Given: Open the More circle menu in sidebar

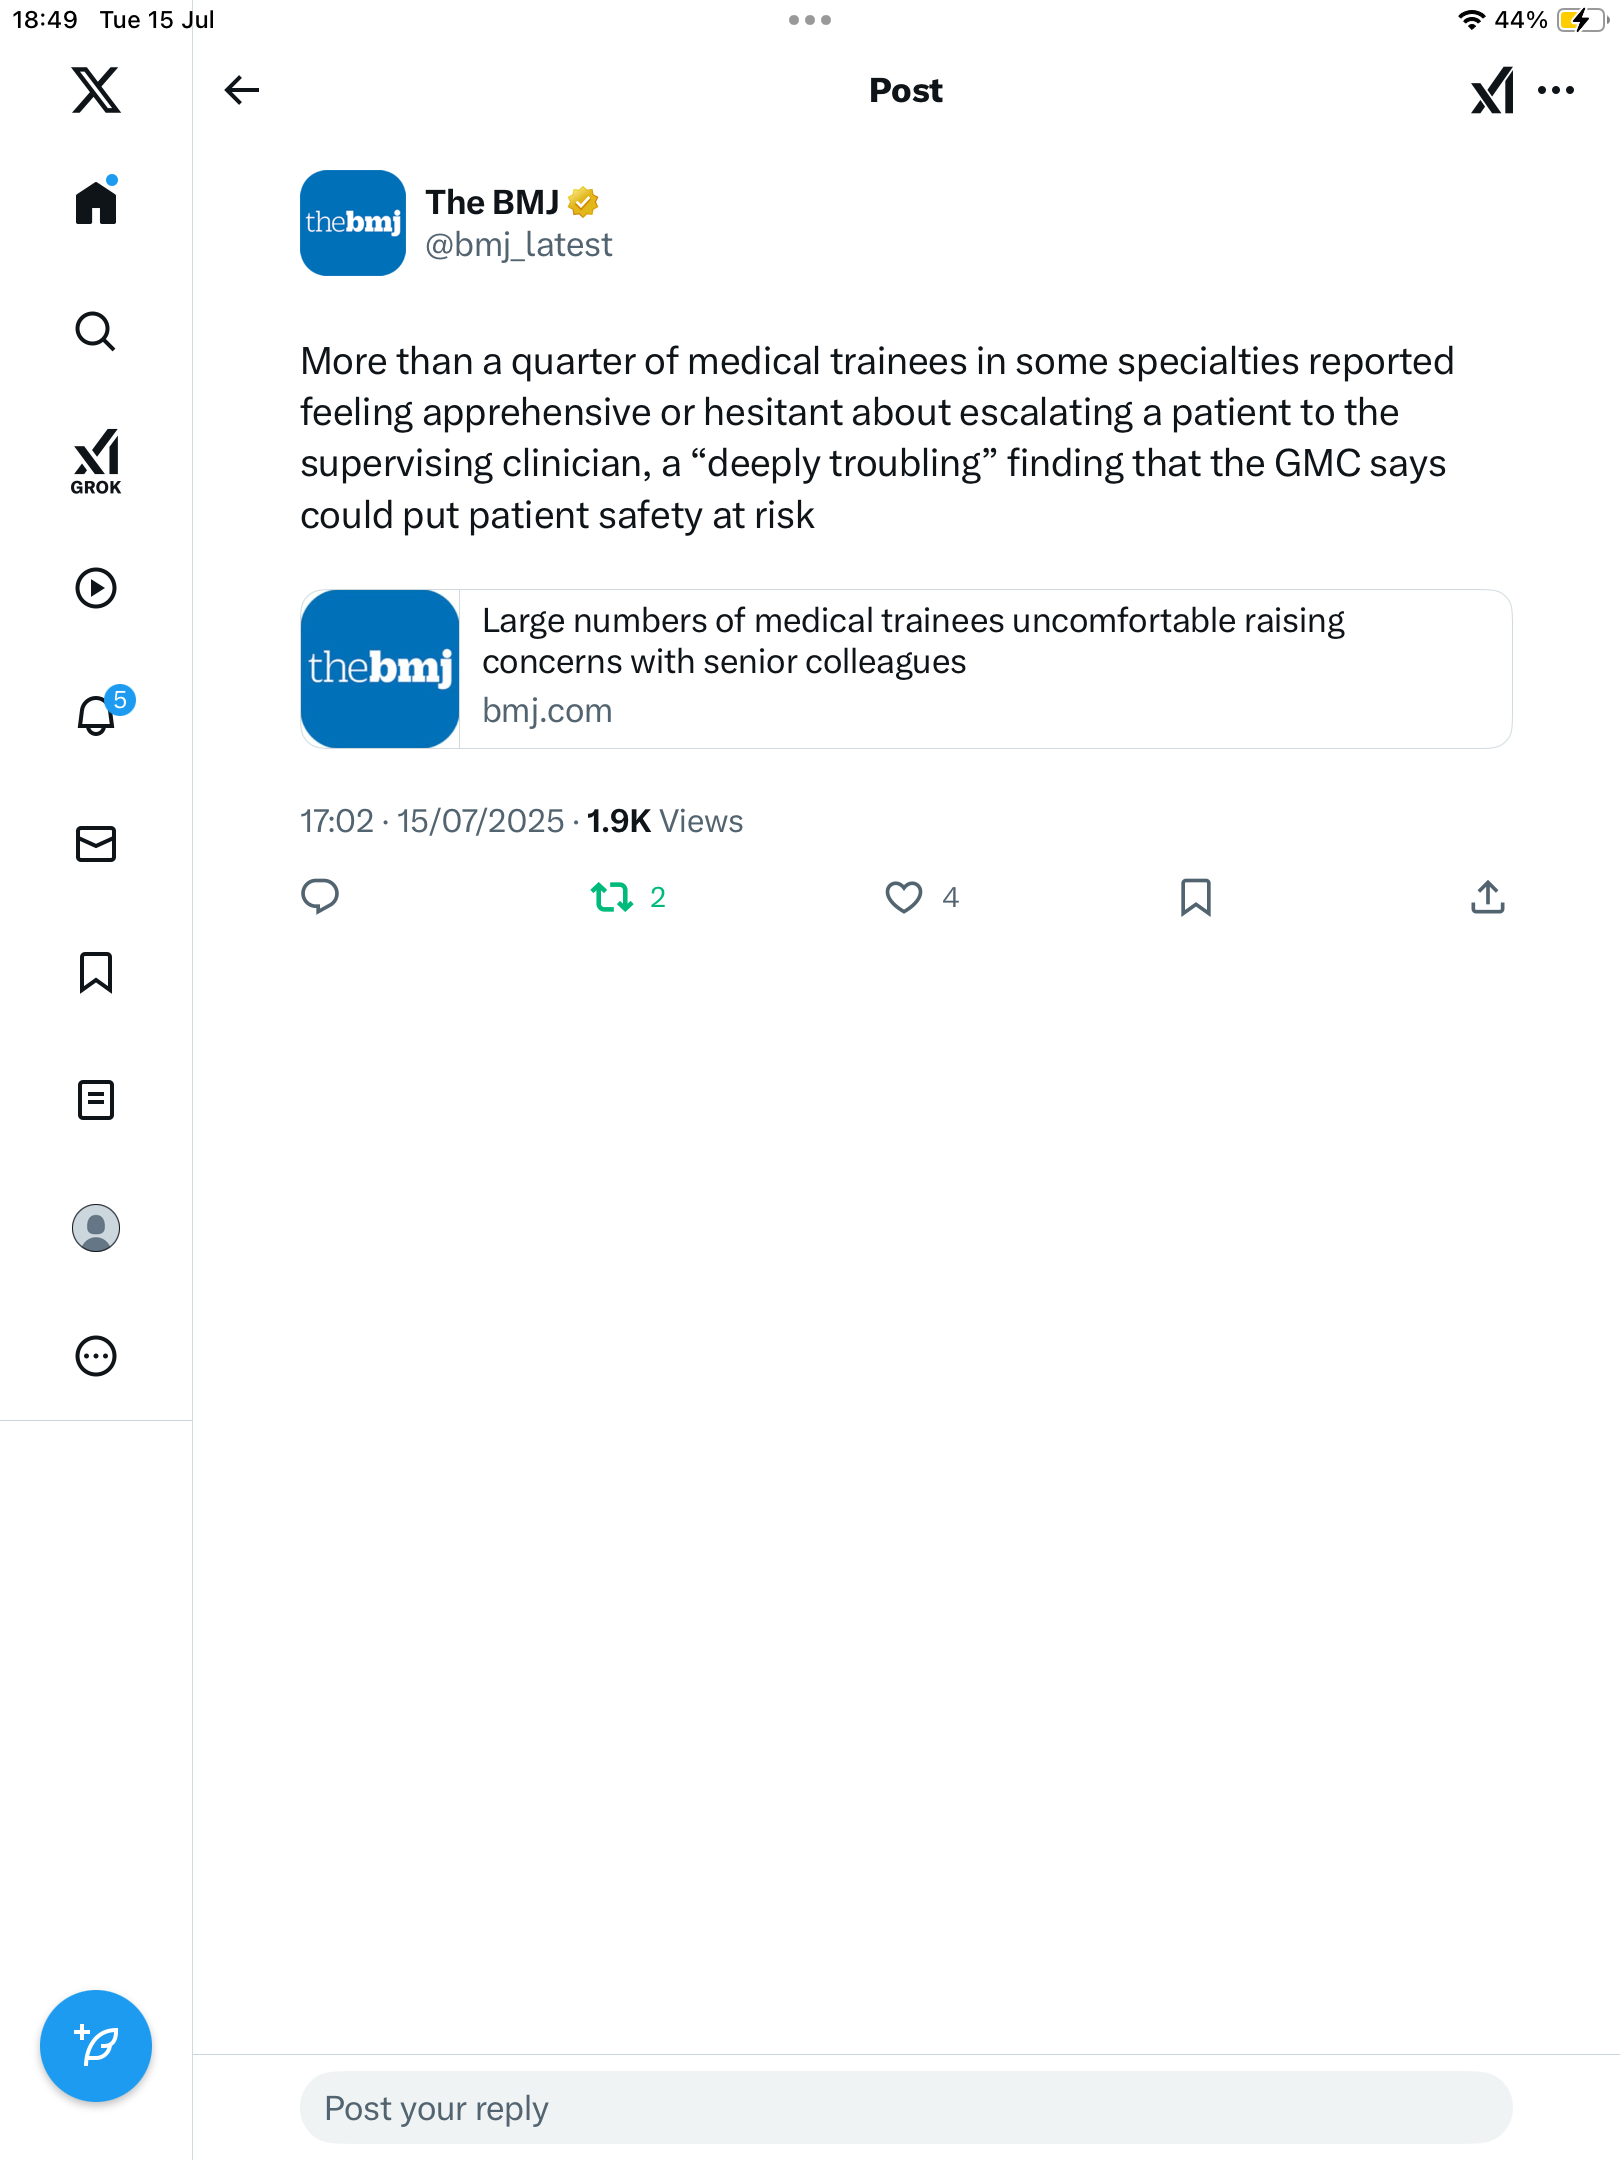Looking at the screenshot, I should click(96, 1356).
